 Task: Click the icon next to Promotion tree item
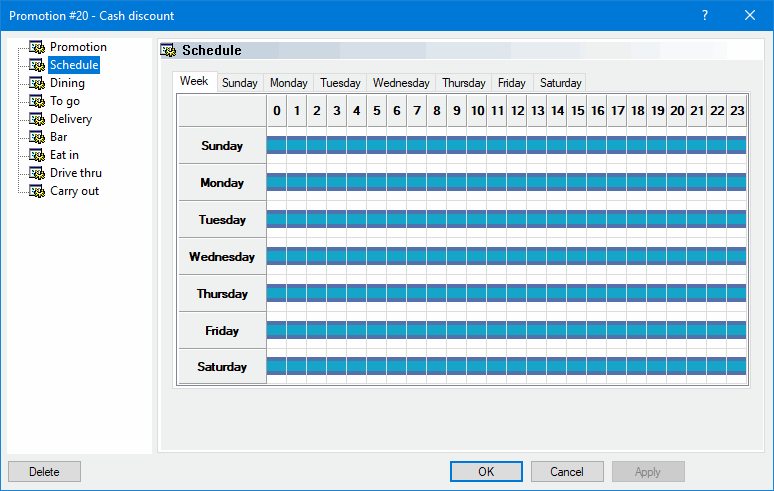pyautogui.click(x=38, y=47)
